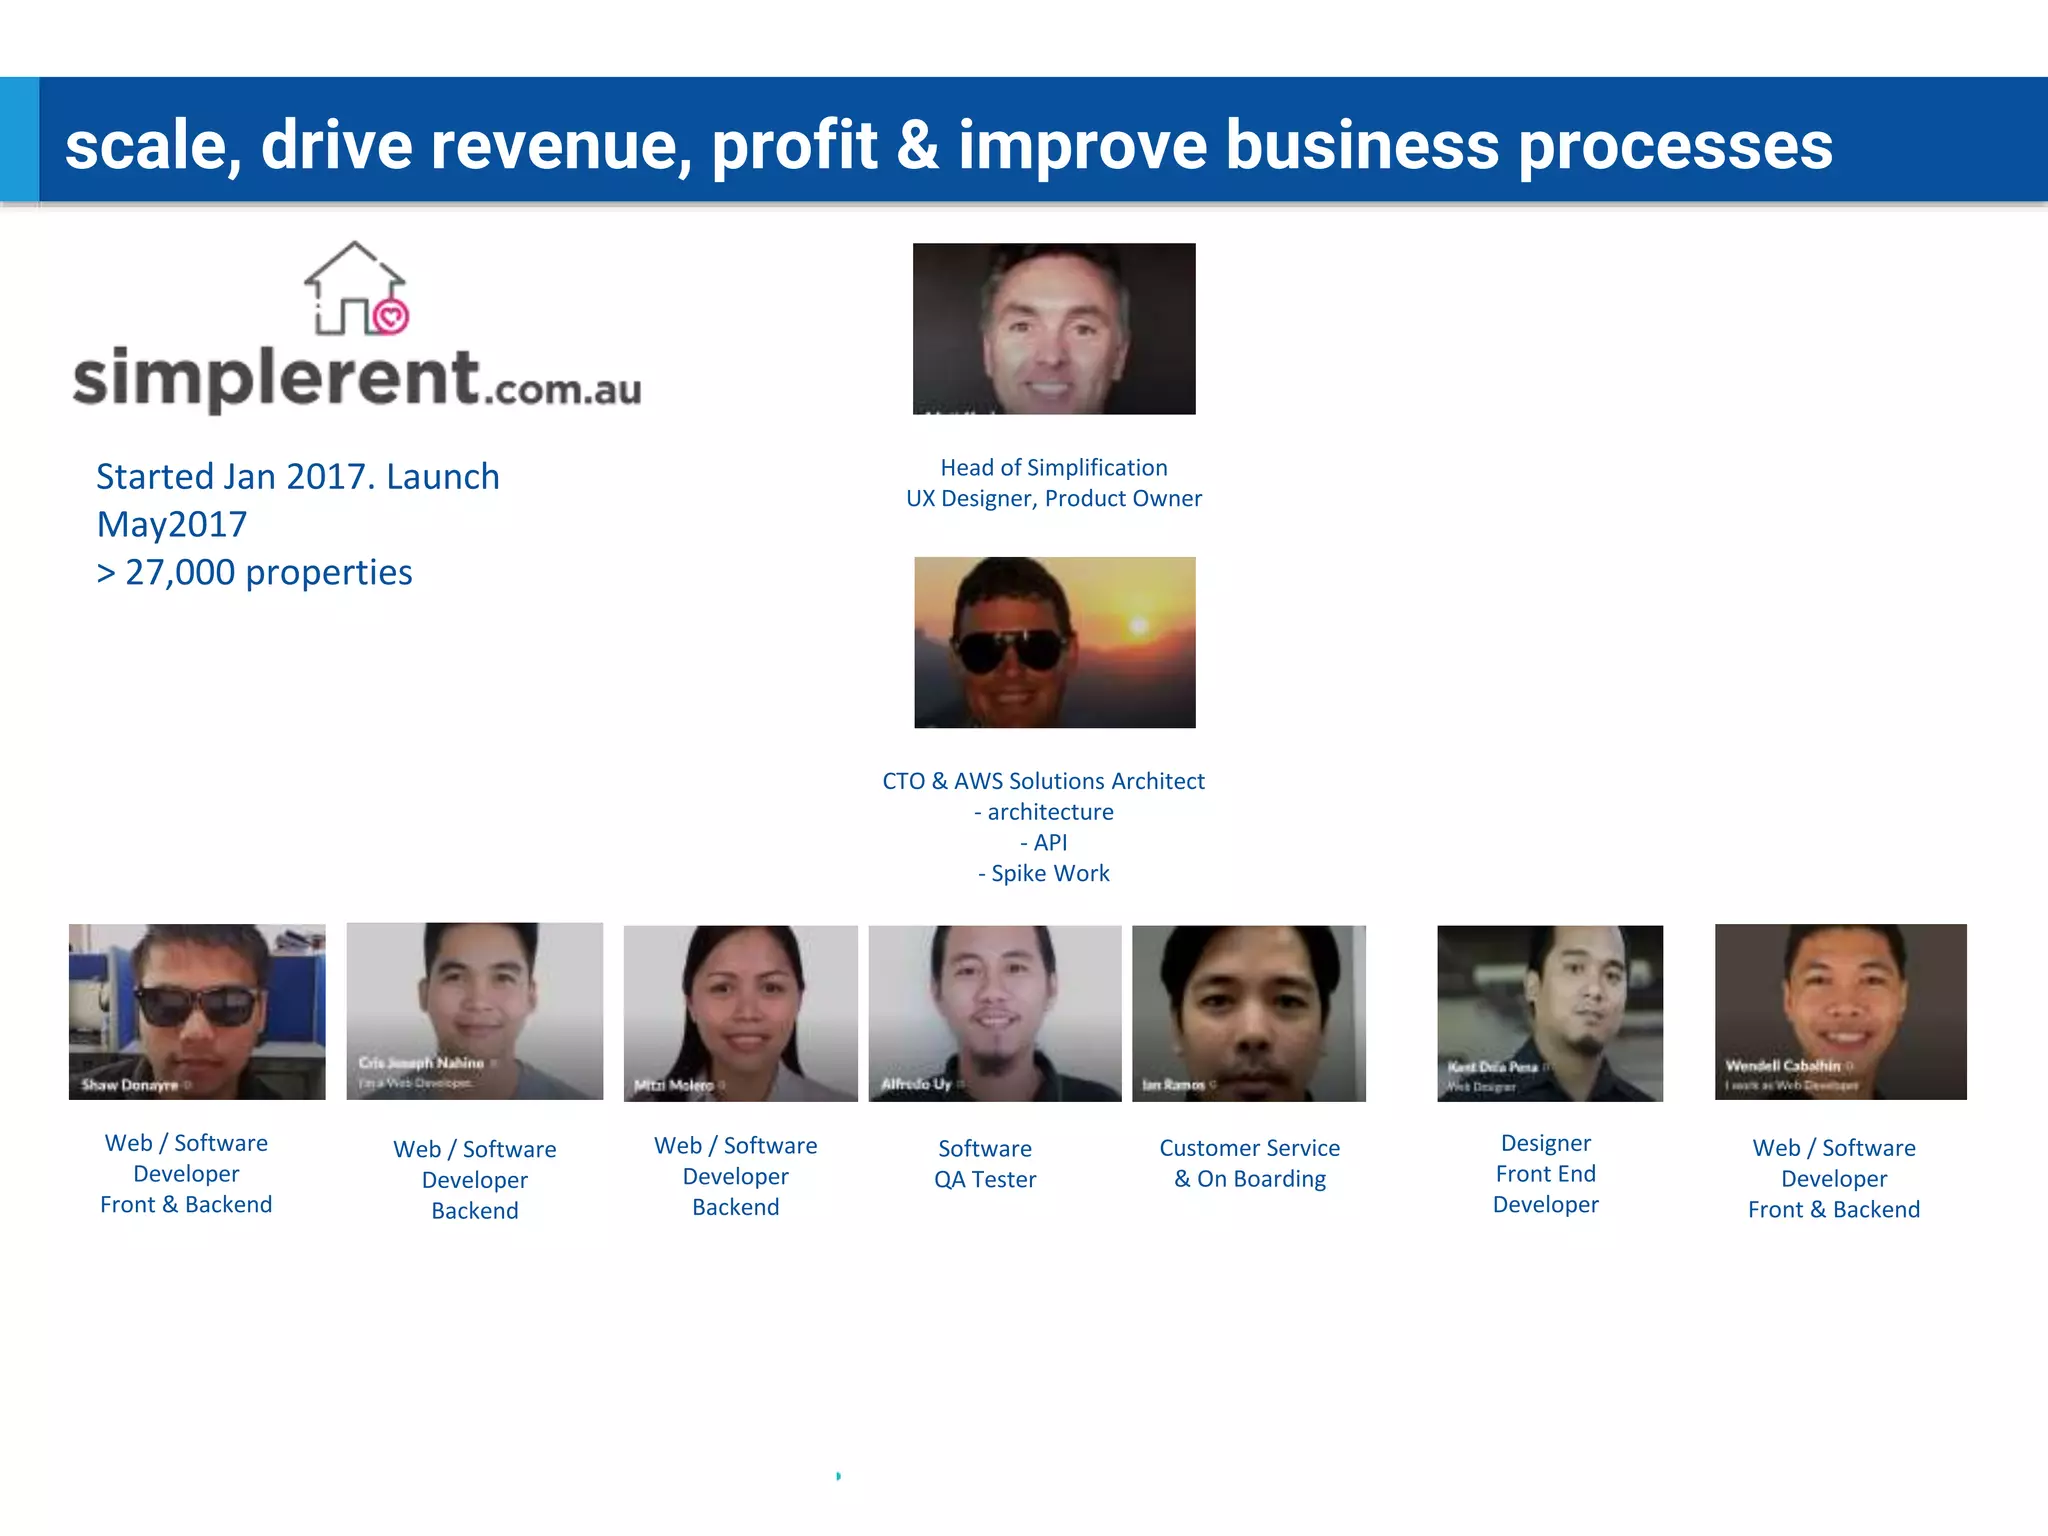Select the '> 27,000 properties' text

tap(254, 572)
